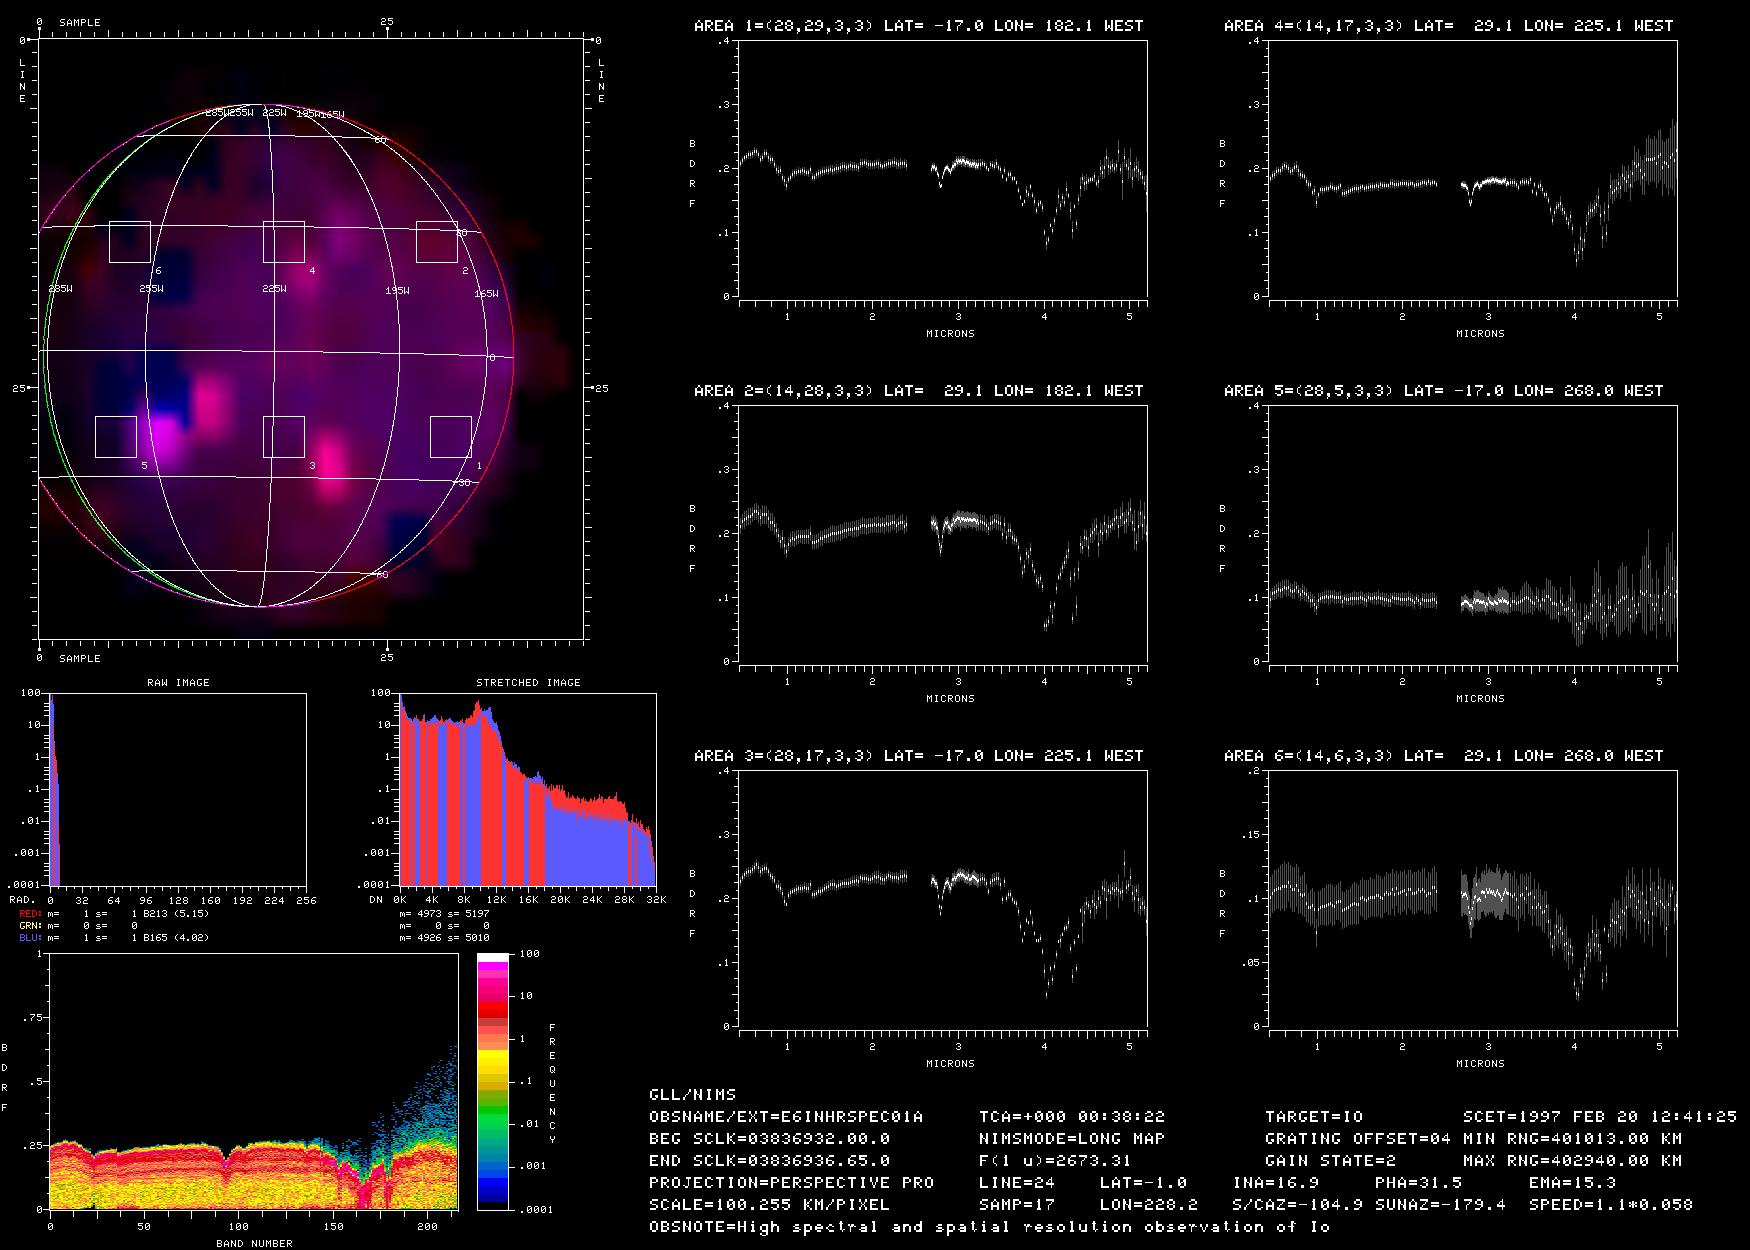Image resolution: width=1750 pixels, height=1250 pixels.
Task: Click the "BEG SCLK=03836932.00.0" entry
Action: click(x=770, y=1139)
